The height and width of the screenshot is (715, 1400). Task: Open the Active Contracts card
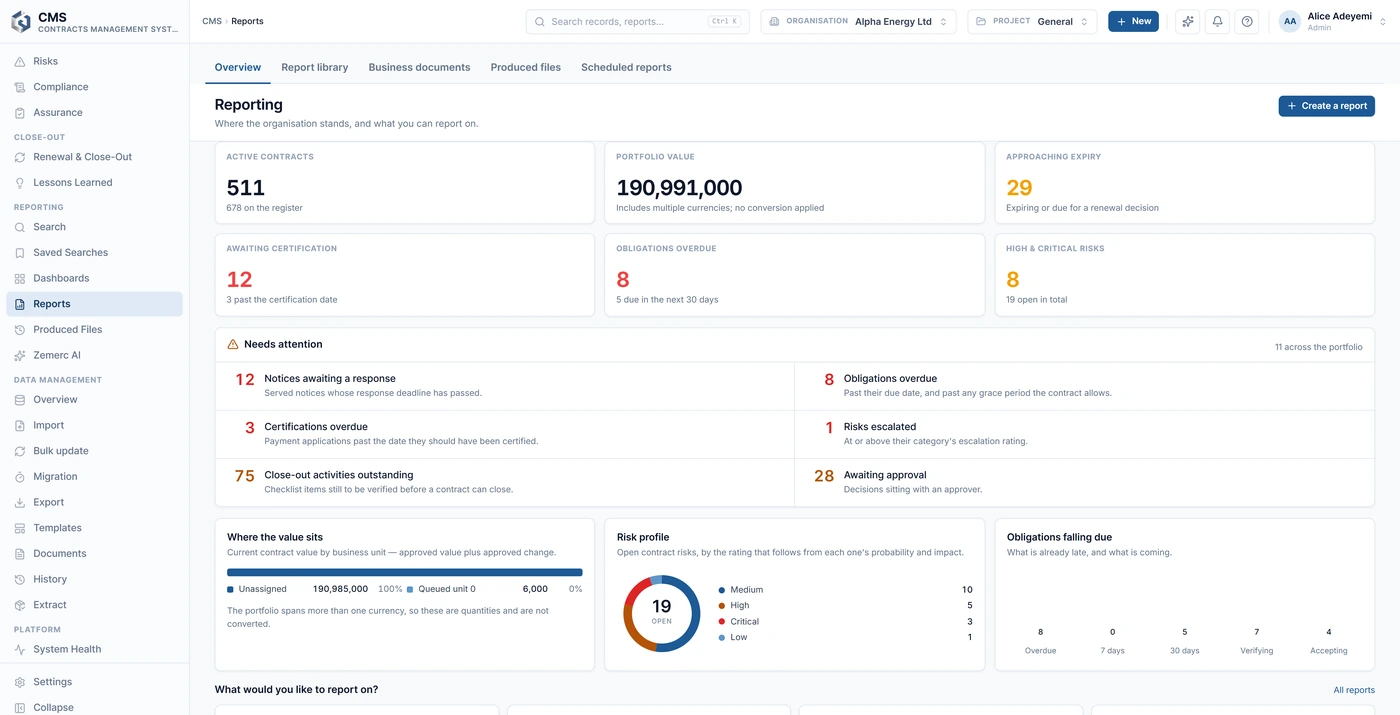[405, 182]
